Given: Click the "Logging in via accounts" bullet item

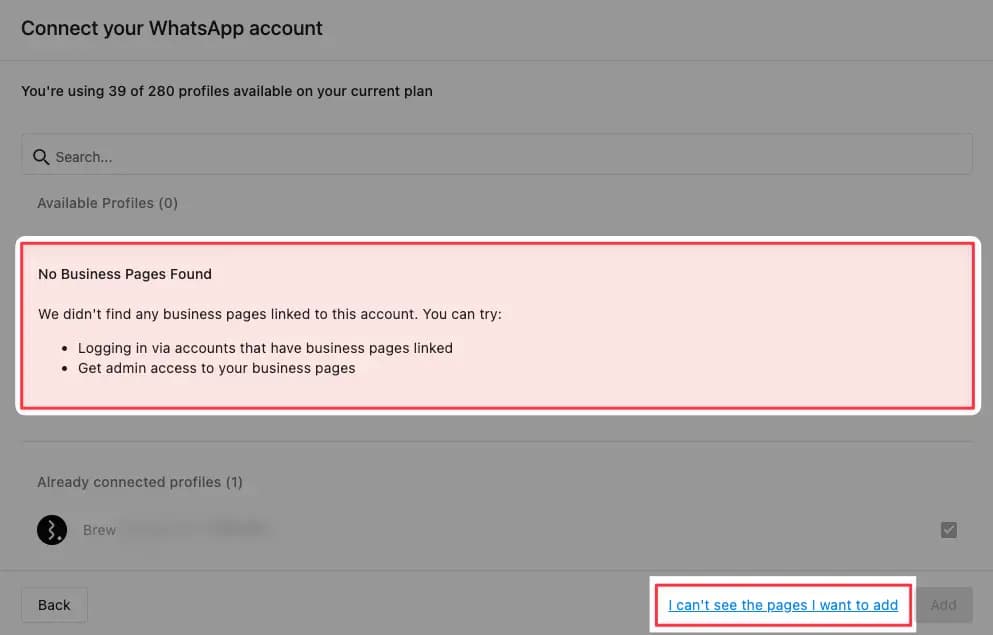Looking at the screenshot, I should coord(265,348).
